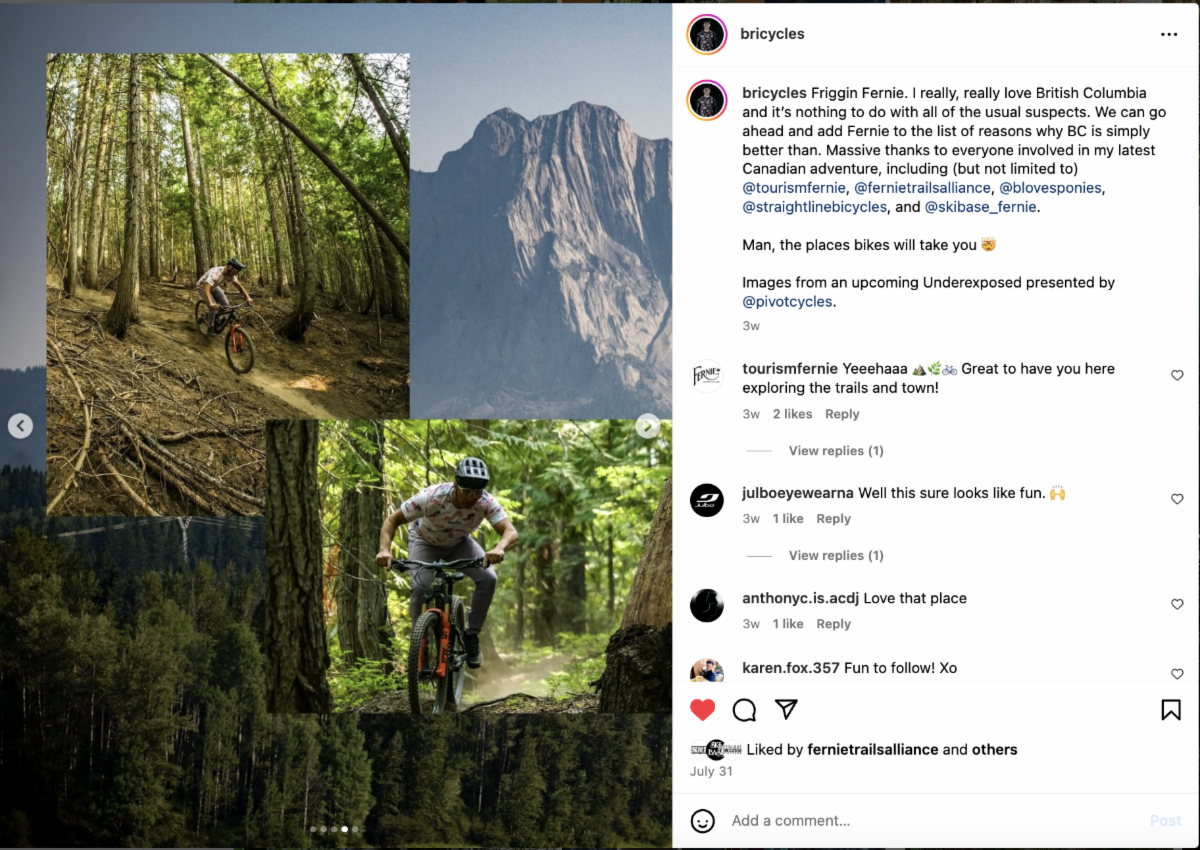Image resolution: width=1200 pixels, height=850 pixels.
Task: Reply to anthonyc.is.acdj comment
Action: pos(833,624)
